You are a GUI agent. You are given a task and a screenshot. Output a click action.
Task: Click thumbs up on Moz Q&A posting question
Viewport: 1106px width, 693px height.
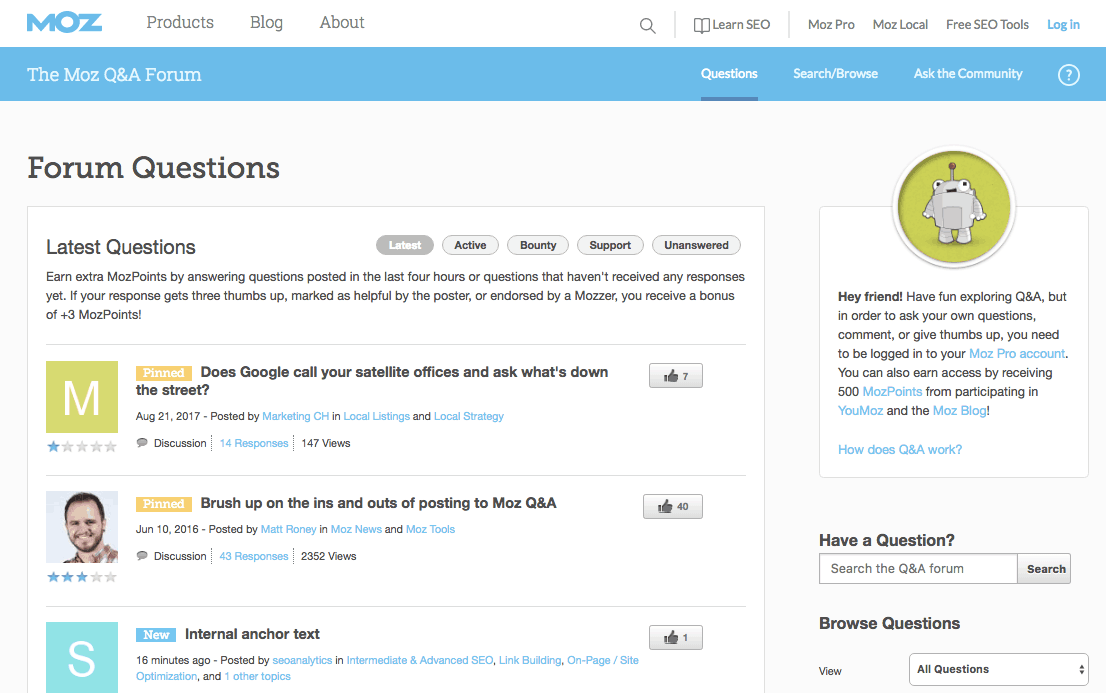(x=672, y=507)
